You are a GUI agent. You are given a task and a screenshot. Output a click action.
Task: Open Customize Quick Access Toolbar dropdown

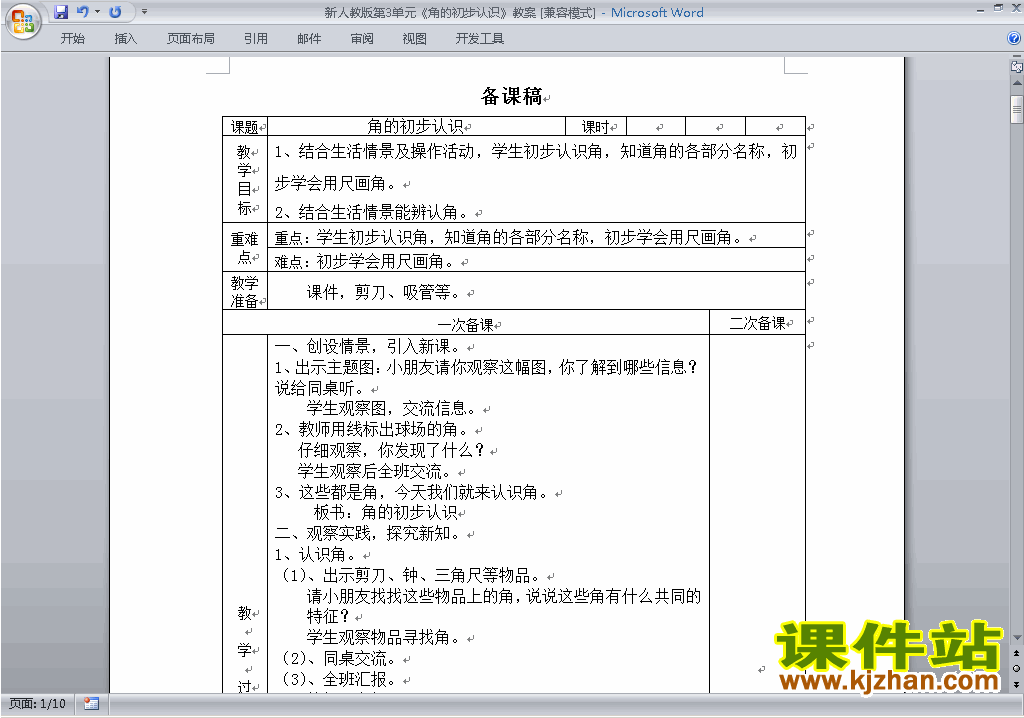click(x=144, y=12)
